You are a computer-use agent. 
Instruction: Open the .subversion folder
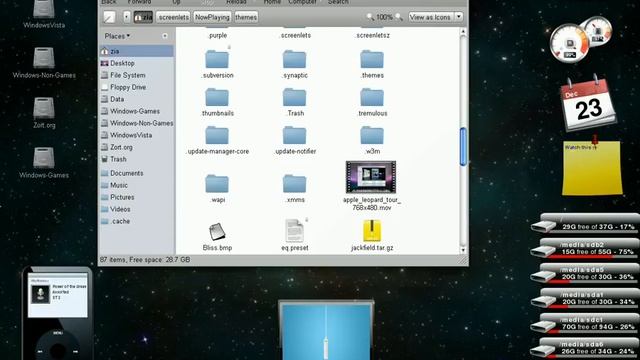(217, 60)
